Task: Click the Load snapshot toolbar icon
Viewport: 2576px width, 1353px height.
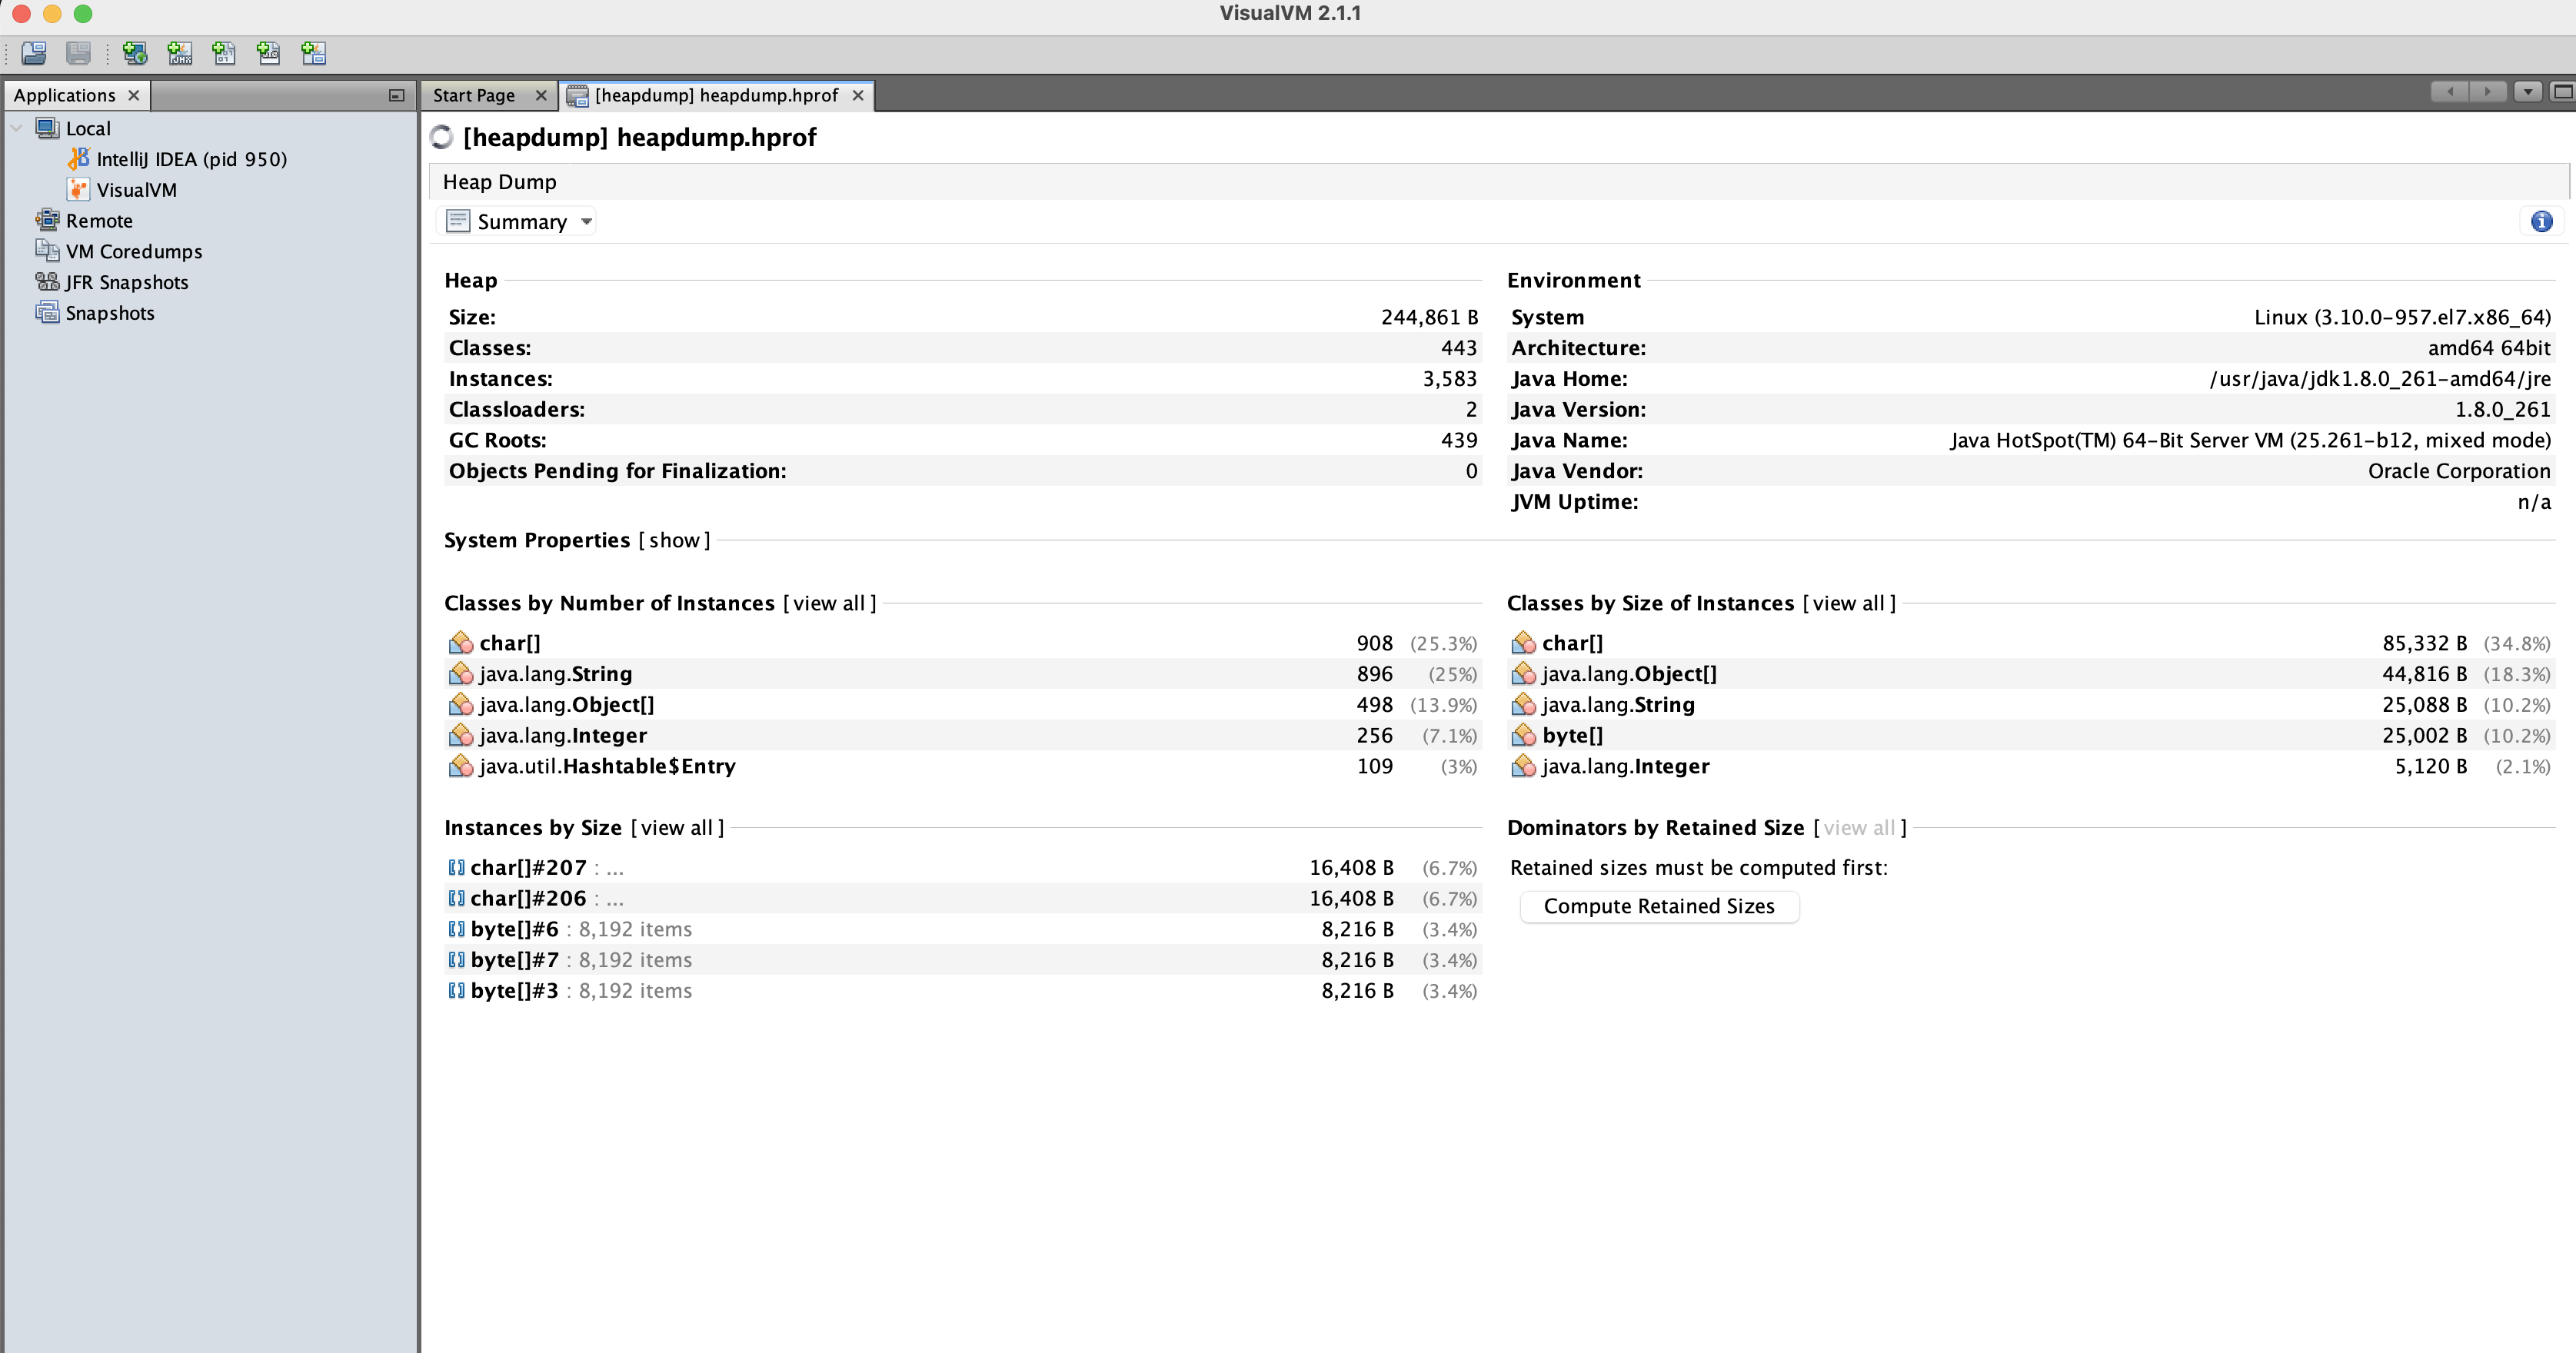Action: click(x=34, y=53)
